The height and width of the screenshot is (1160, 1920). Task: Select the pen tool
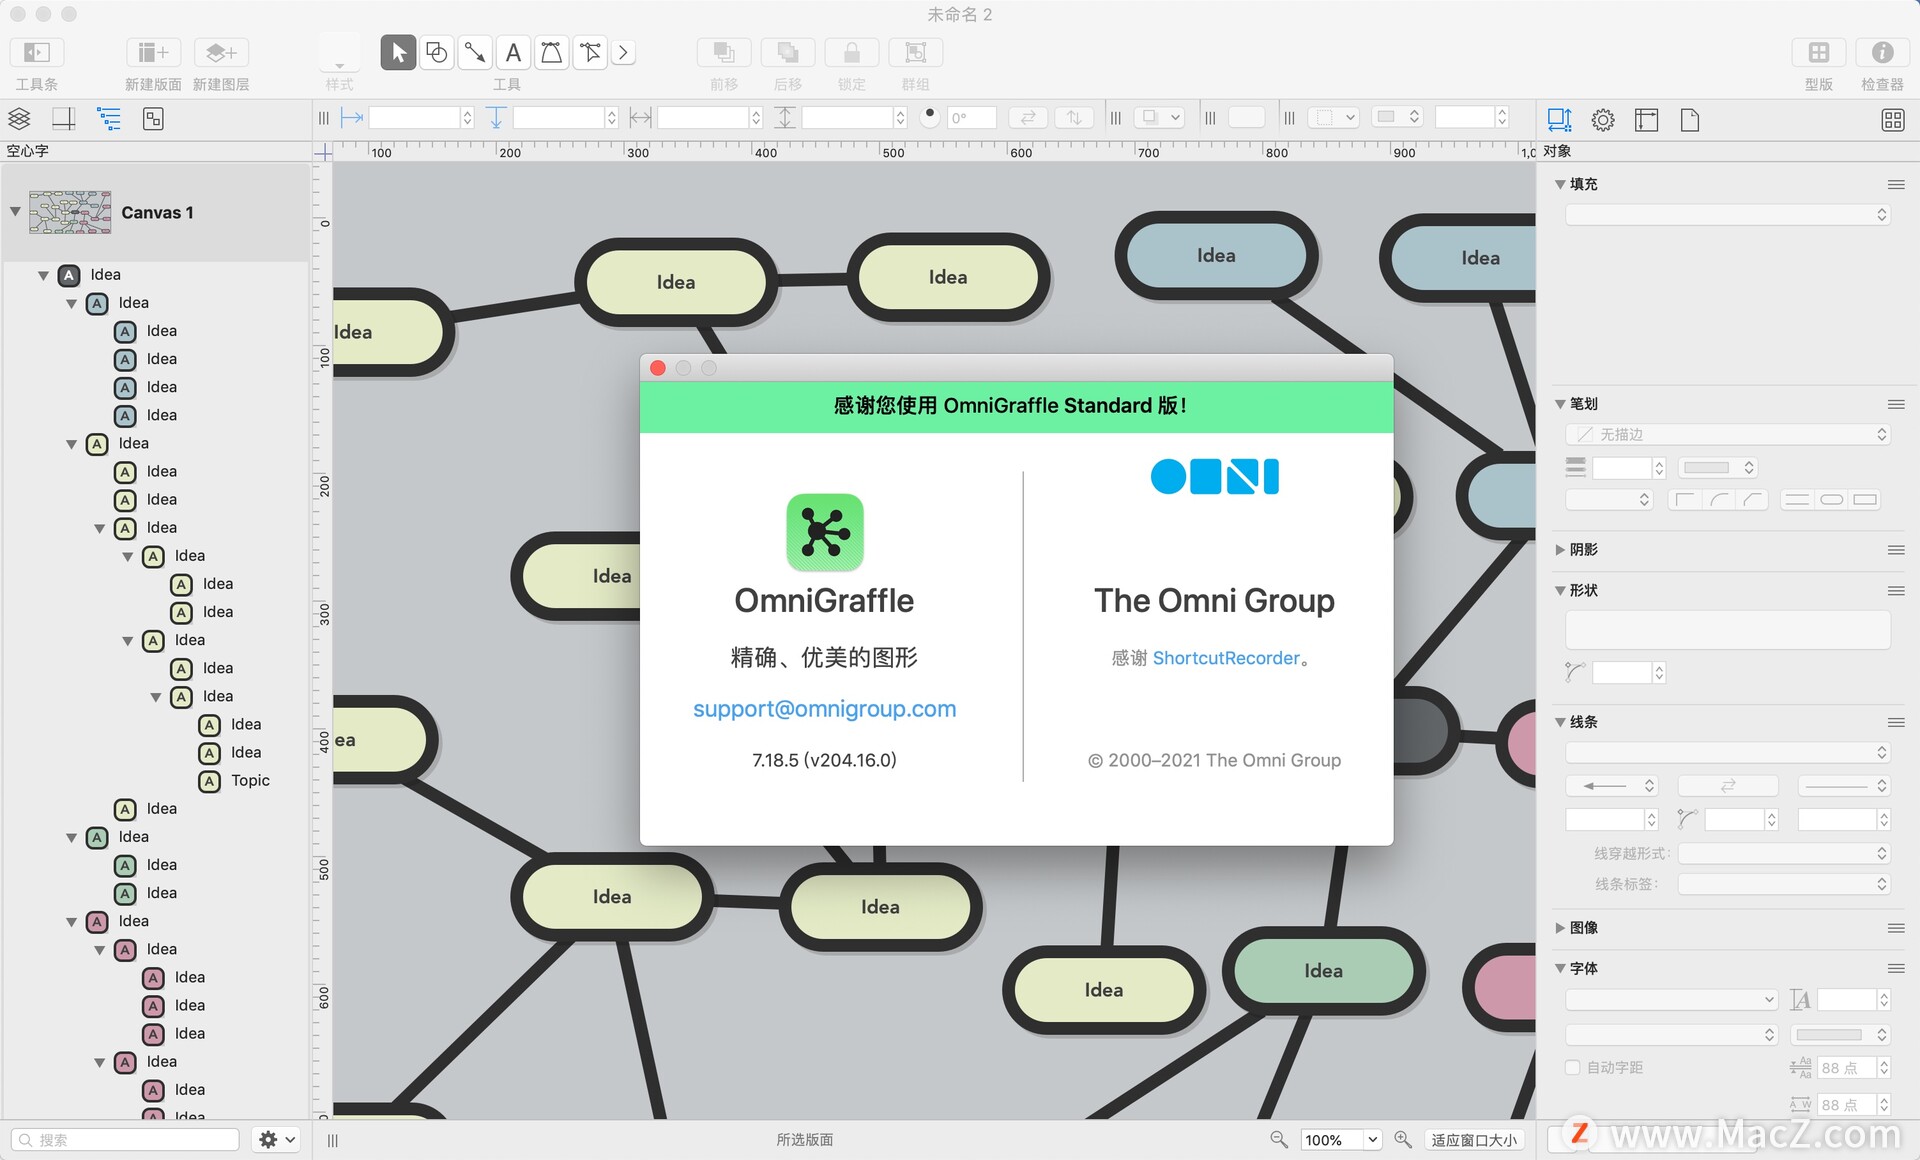pyautogui.click(x=551, y=53)
